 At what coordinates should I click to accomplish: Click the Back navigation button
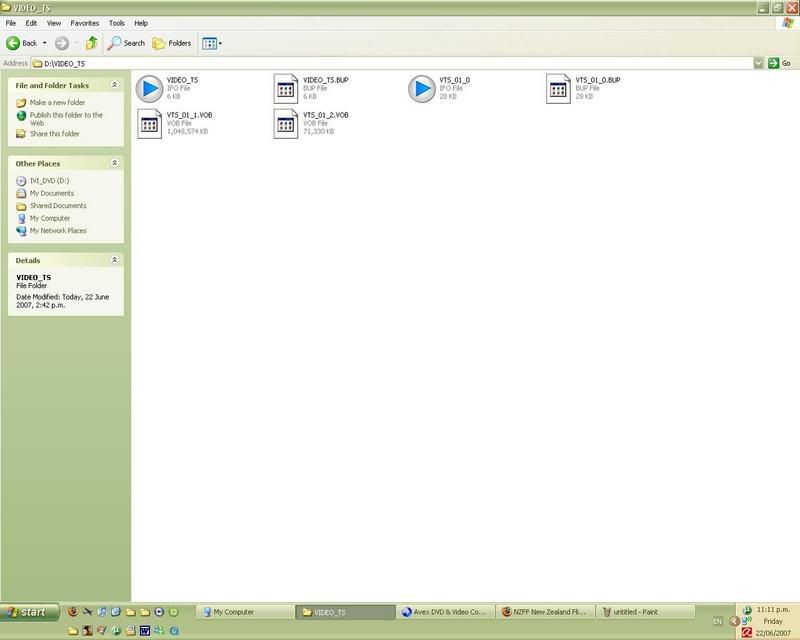pos(22,43)
